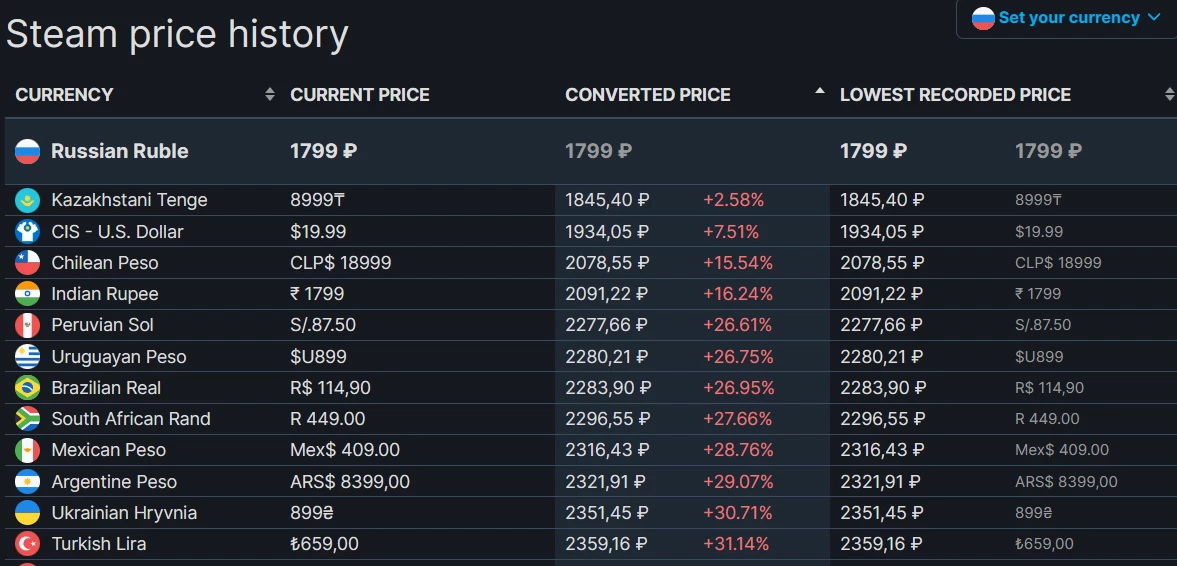Select the Brazilian Real currency name
This screenshot has height=566, width=1177.
[106, 388]
